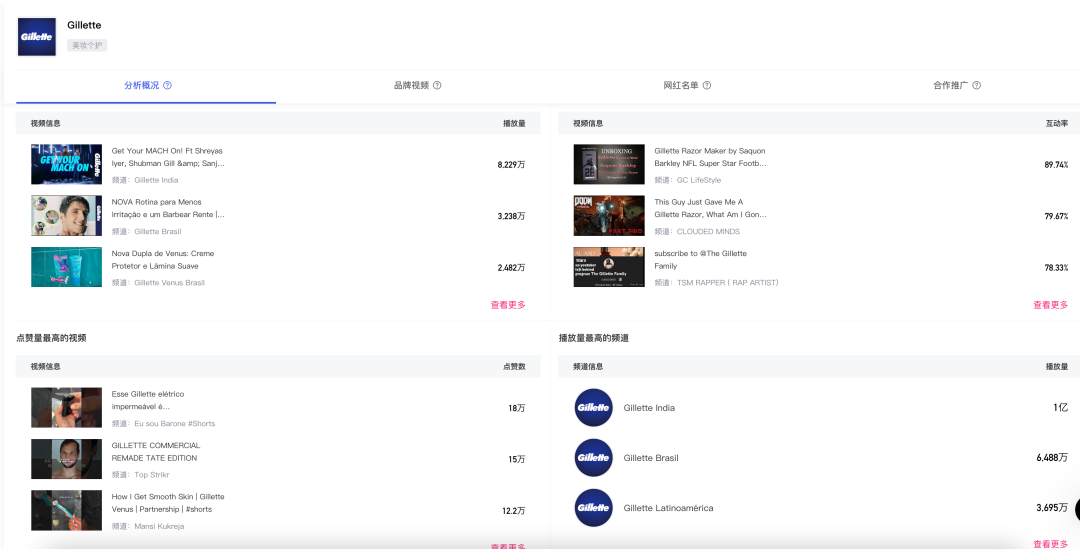Image resolution: width=1080 pixels, height=549 pixels.
Task: Open NOVA Rotina para Menos video thumbnail
Action: (66, 216)
